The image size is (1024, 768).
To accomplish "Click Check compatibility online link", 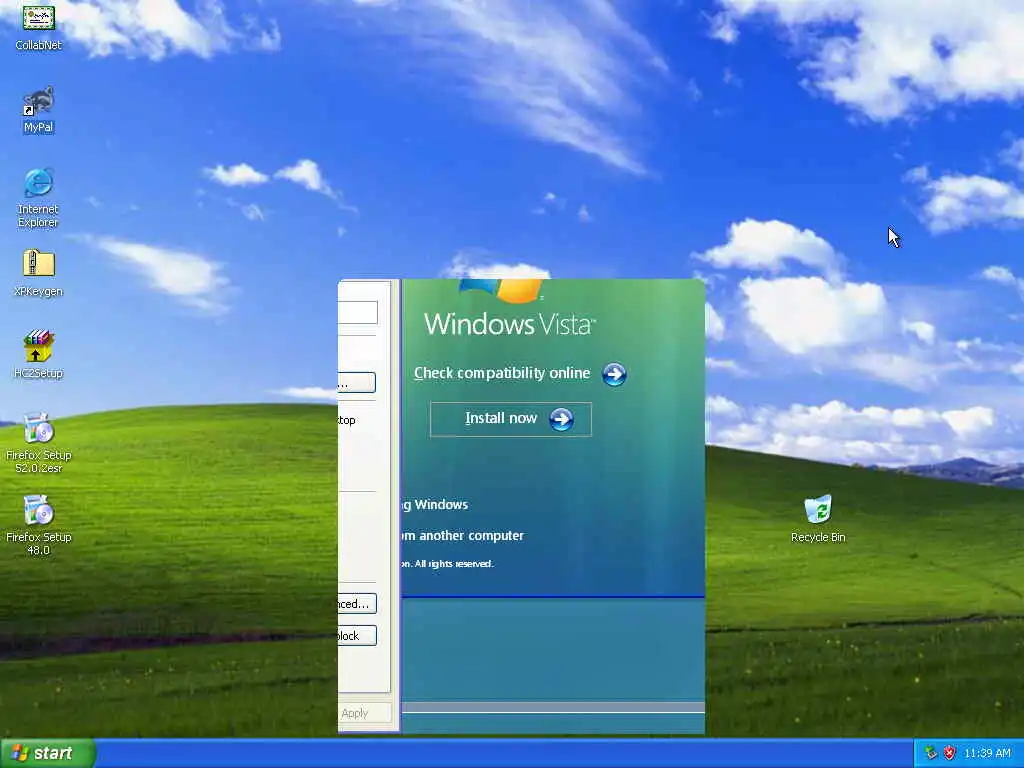I will 502,373.
